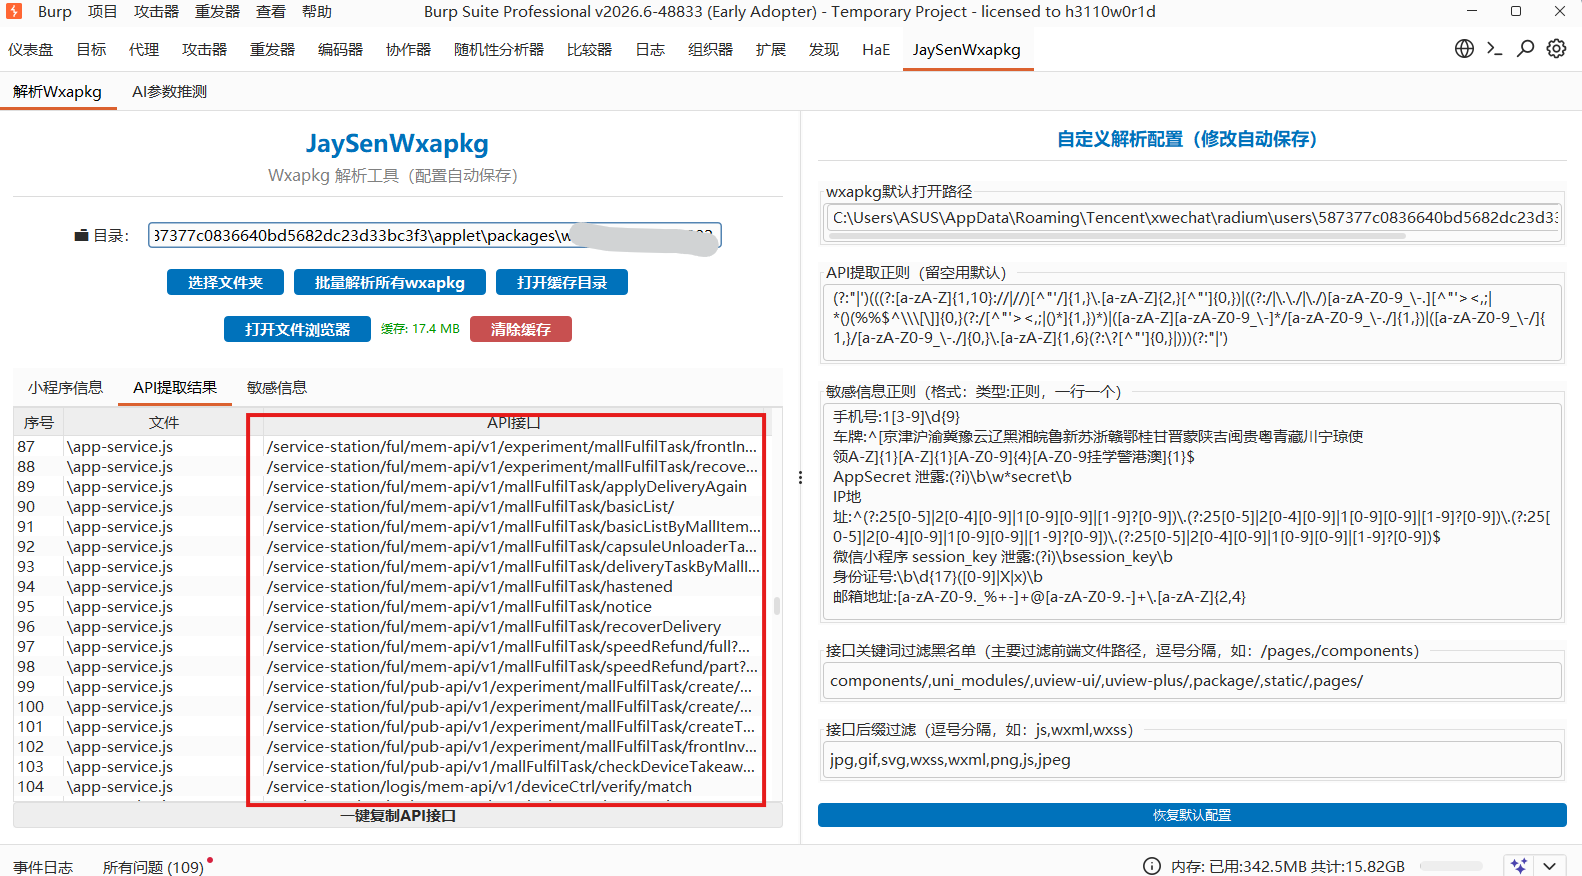Click the API results table scrollbar
This screenshot has height=876, width=1582.
click(777, 606)
